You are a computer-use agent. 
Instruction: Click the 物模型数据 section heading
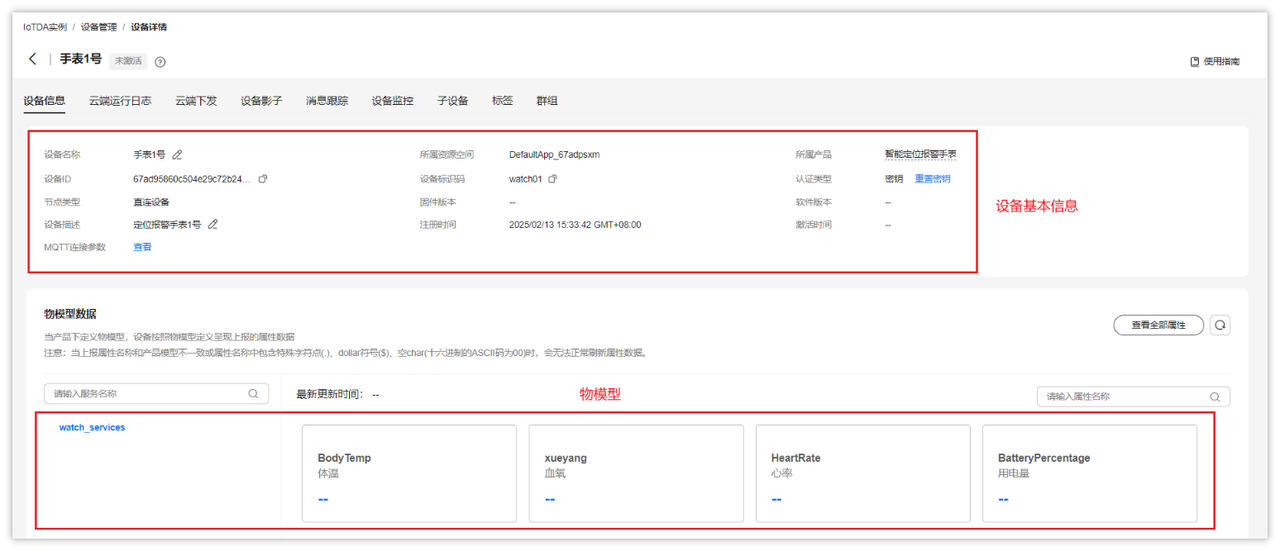point(70,314)
